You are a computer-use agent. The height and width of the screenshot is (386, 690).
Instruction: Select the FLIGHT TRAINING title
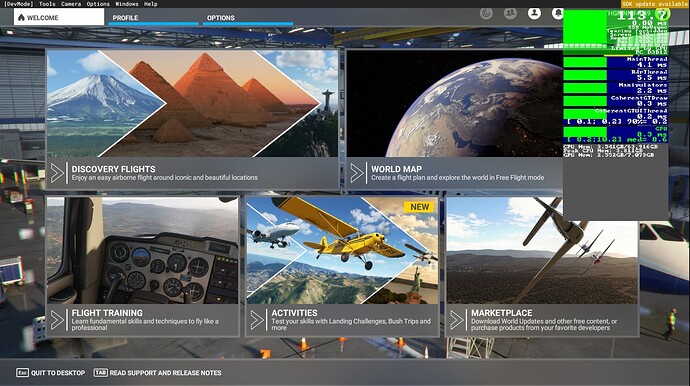(x=107, y=313)
